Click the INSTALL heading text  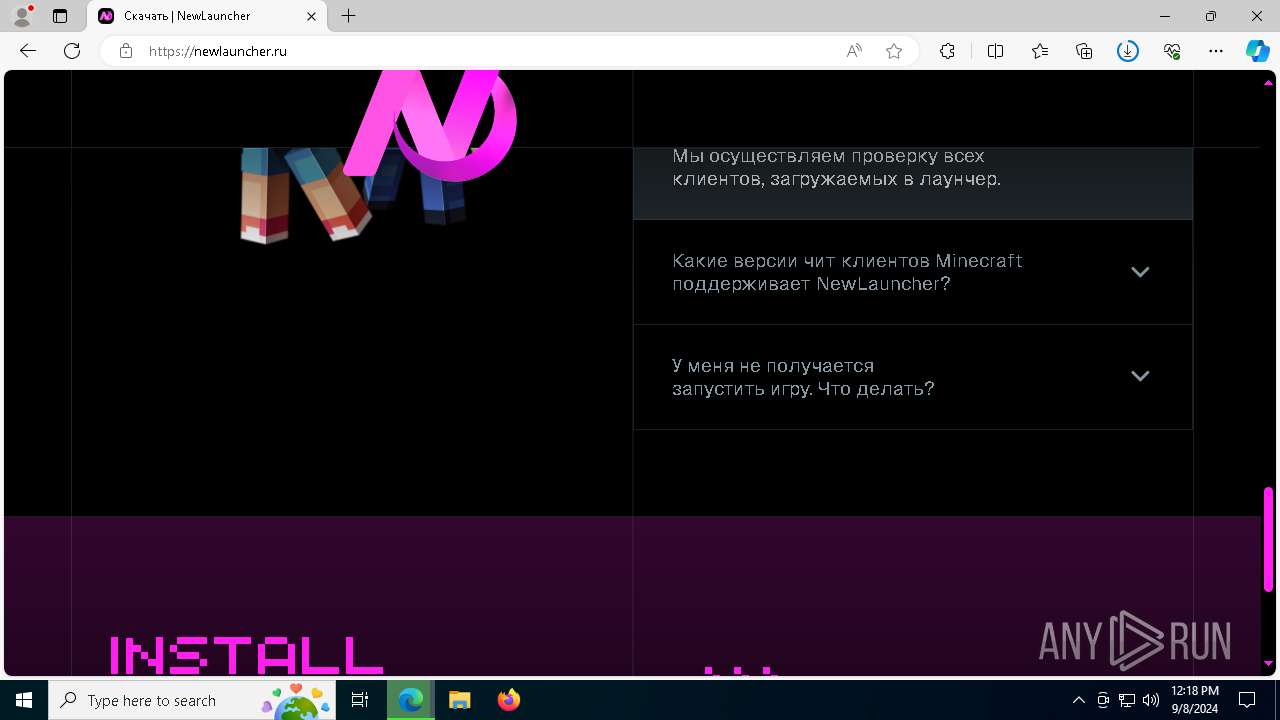[246, 655]
